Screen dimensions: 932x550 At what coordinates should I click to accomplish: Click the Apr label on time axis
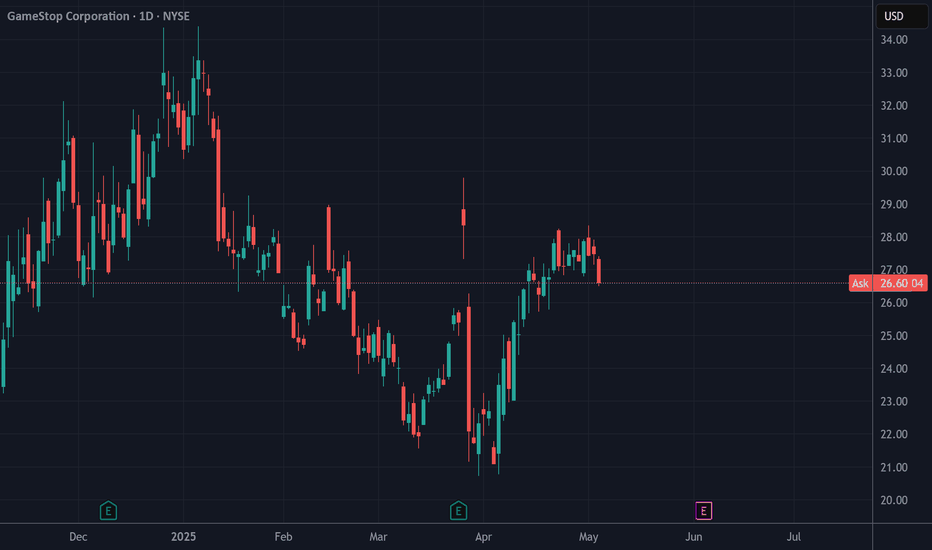(x=483, y=537)
